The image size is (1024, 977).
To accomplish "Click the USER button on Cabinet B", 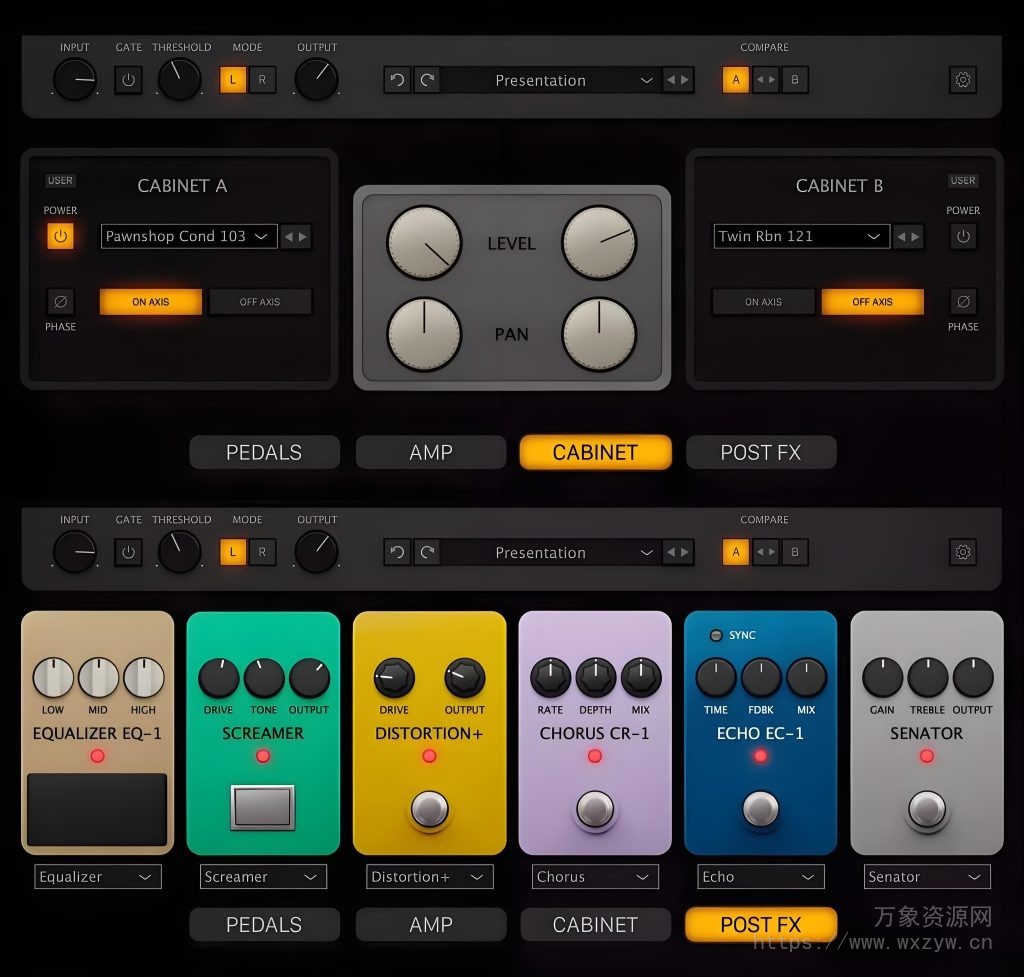I will 962,180.
